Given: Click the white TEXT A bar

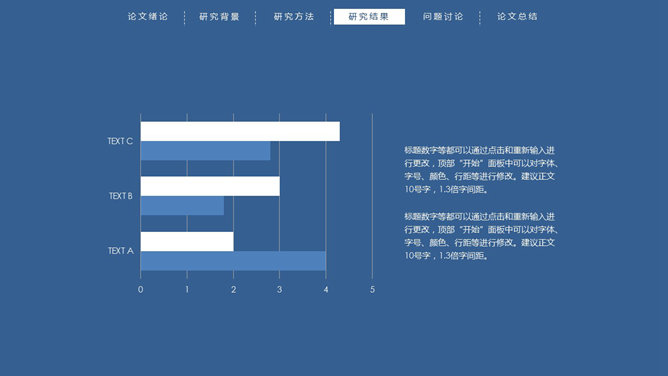Looking at the screenshot, I should coord(187,241).
